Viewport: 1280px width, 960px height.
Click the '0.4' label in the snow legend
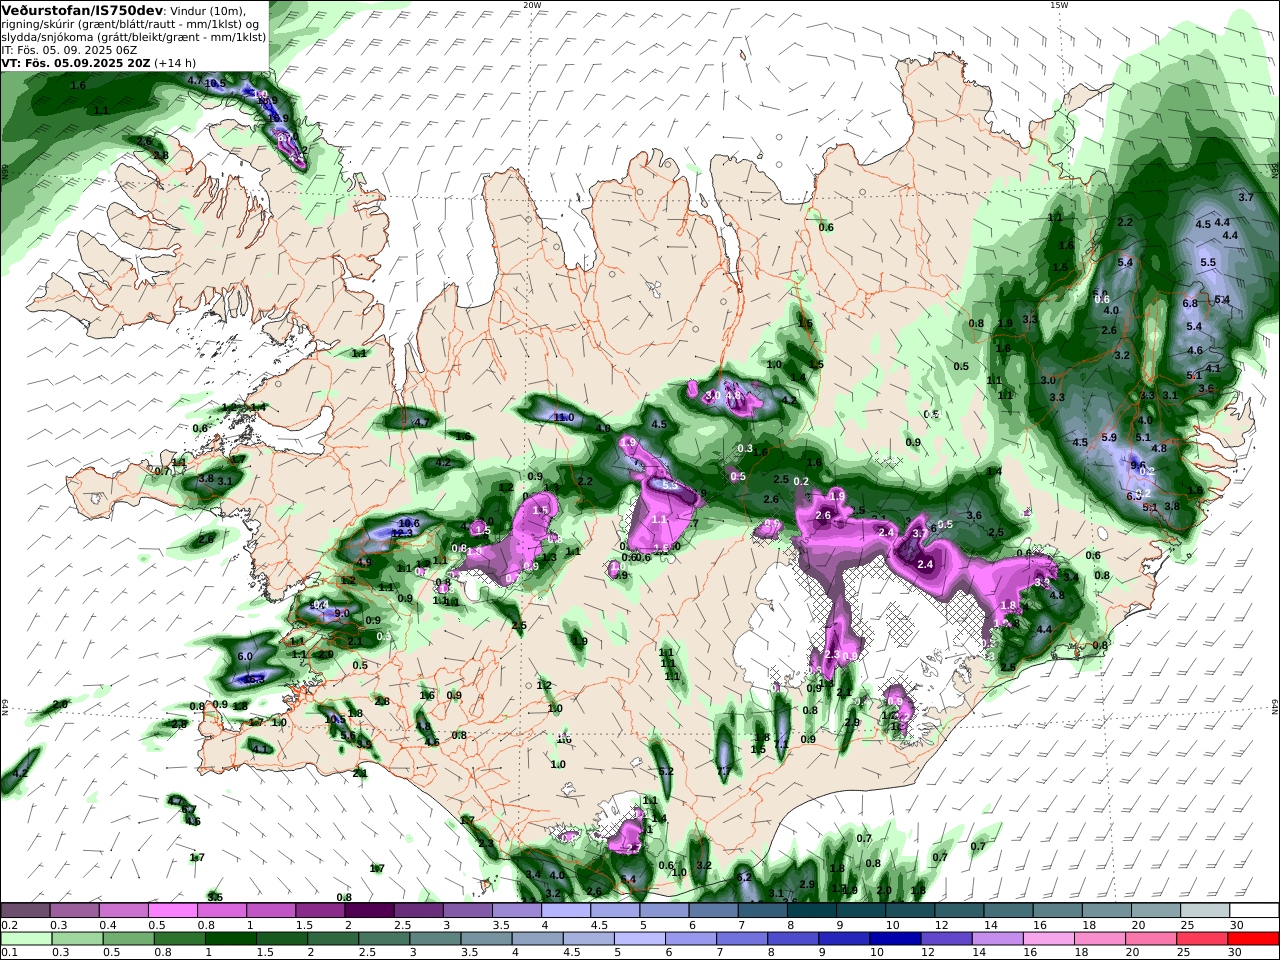click(x=108, y=925)
